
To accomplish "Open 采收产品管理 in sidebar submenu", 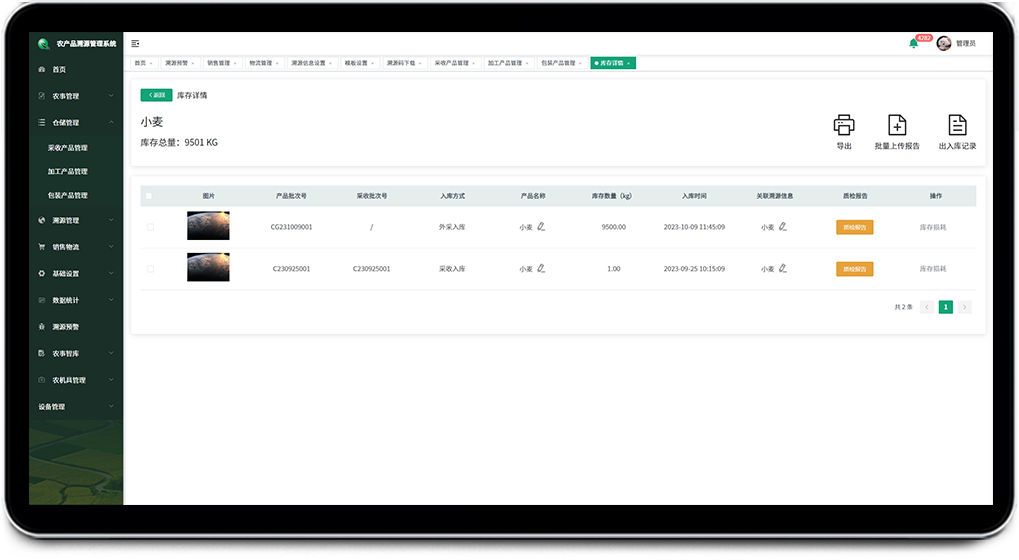I will coord(68,148).
